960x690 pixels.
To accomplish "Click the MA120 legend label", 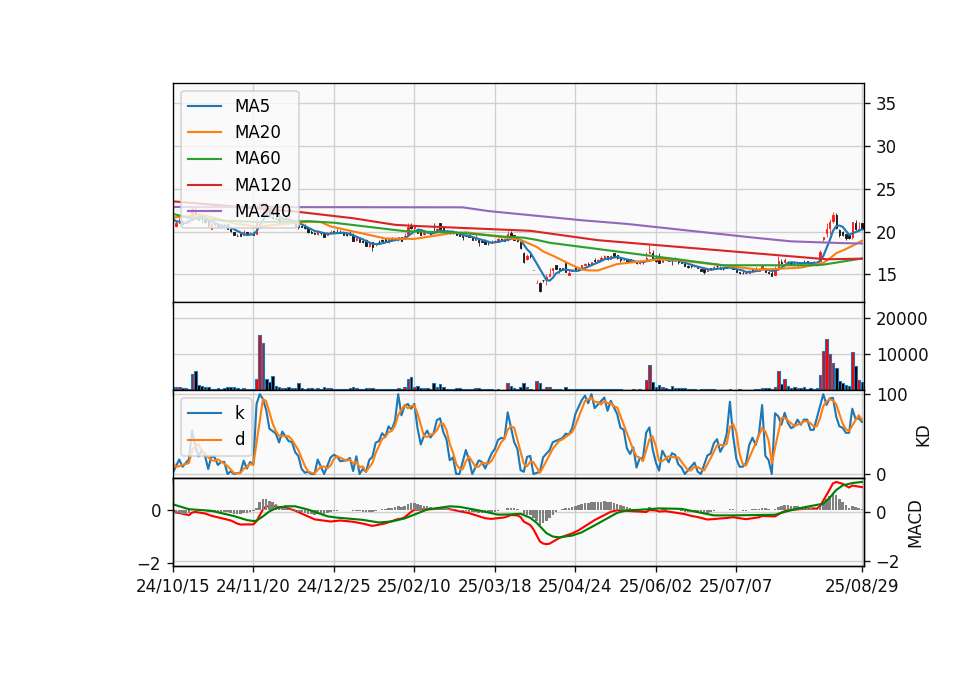I will 263,185.
